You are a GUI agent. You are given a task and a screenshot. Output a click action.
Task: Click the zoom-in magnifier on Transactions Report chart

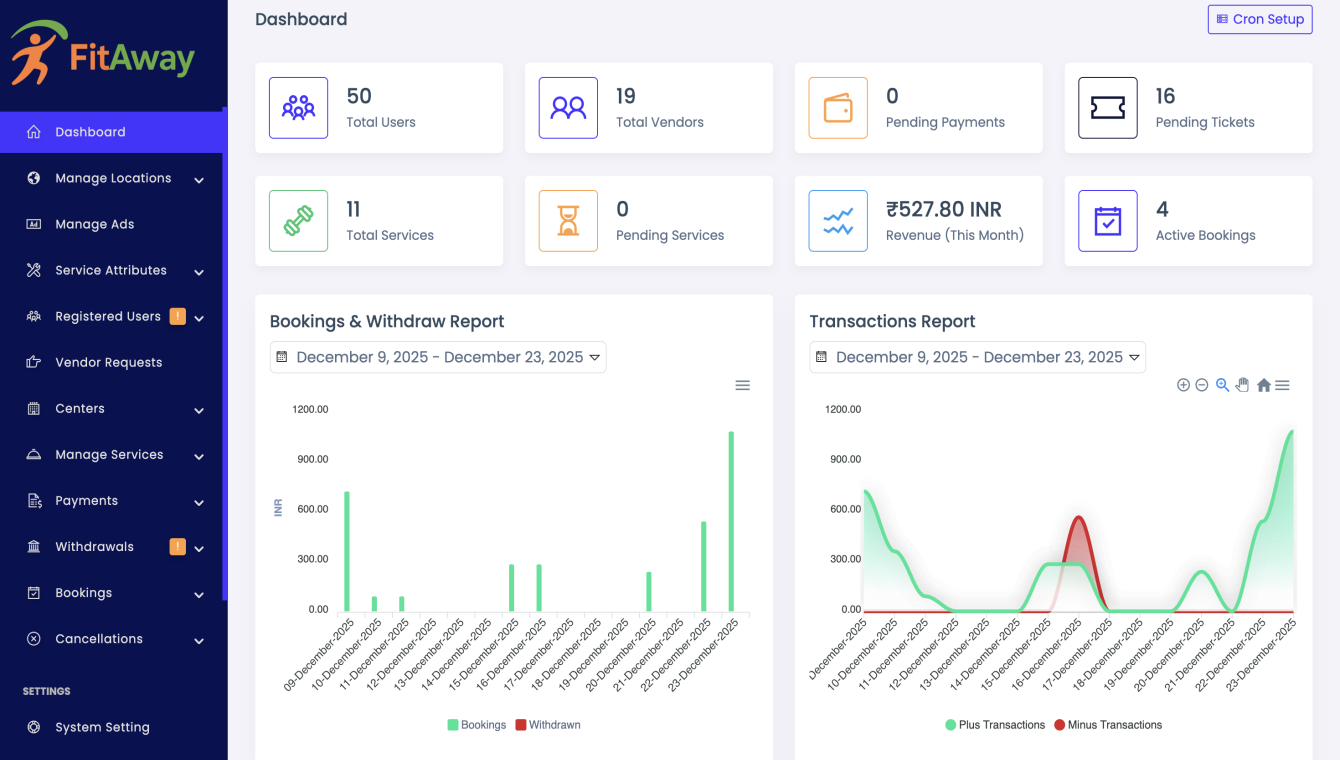[1222, 385]
